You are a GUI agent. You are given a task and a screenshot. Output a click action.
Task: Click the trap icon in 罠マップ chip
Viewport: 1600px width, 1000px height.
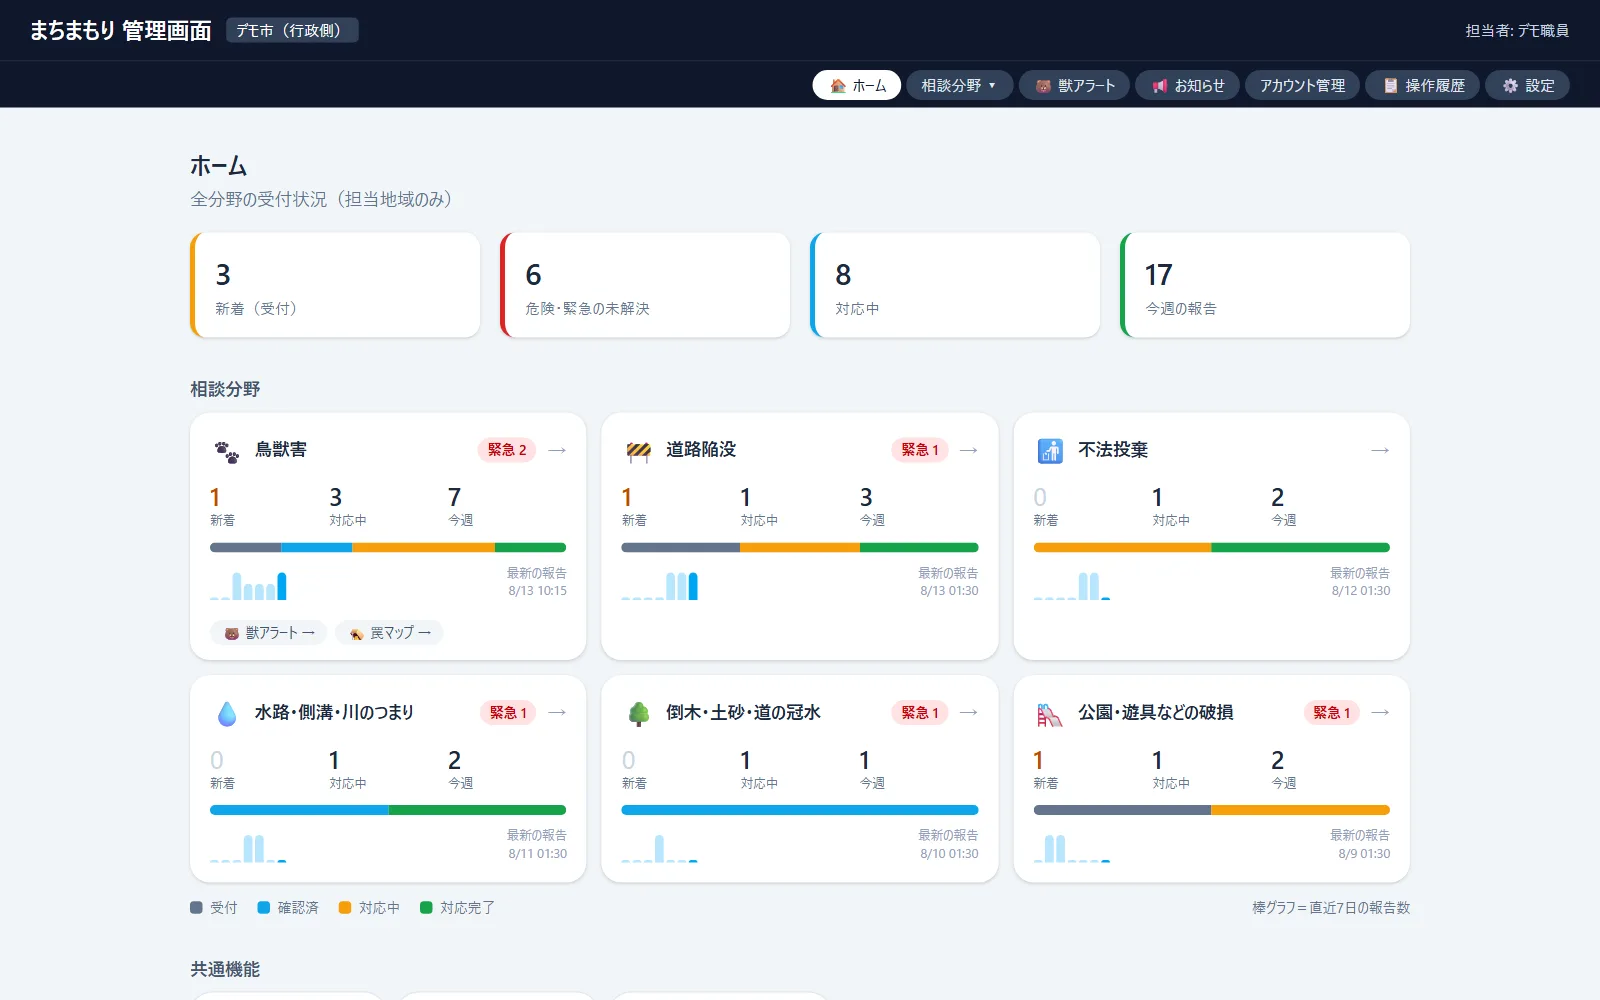(356, 633)
